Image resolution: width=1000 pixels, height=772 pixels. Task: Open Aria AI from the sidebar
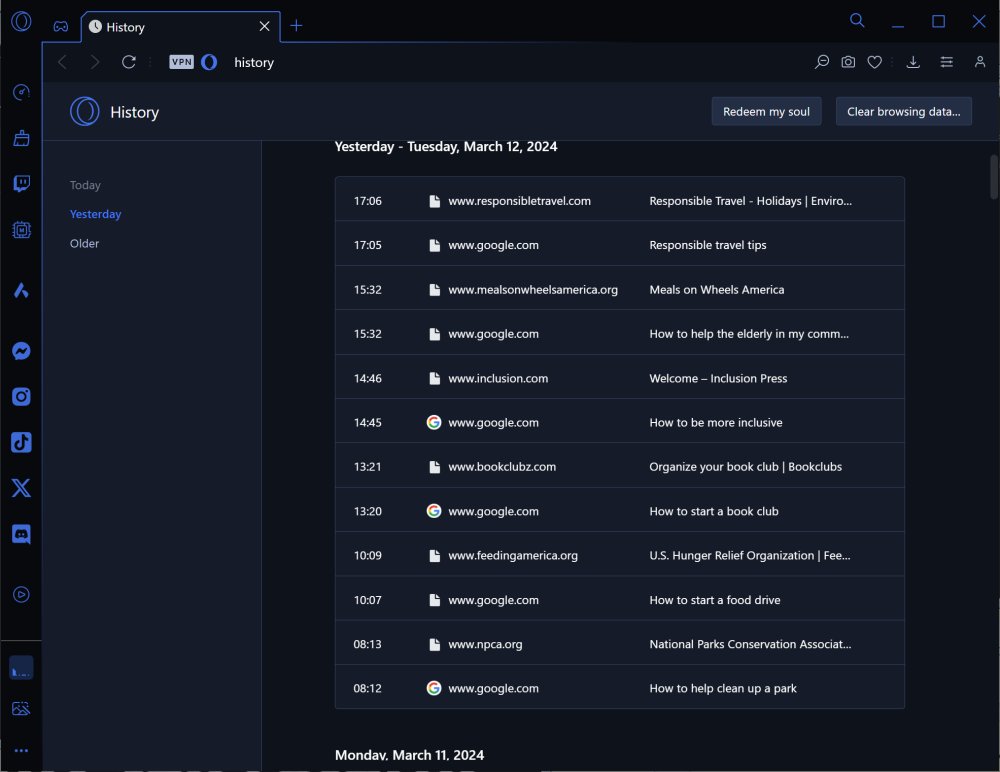point(21,291)
